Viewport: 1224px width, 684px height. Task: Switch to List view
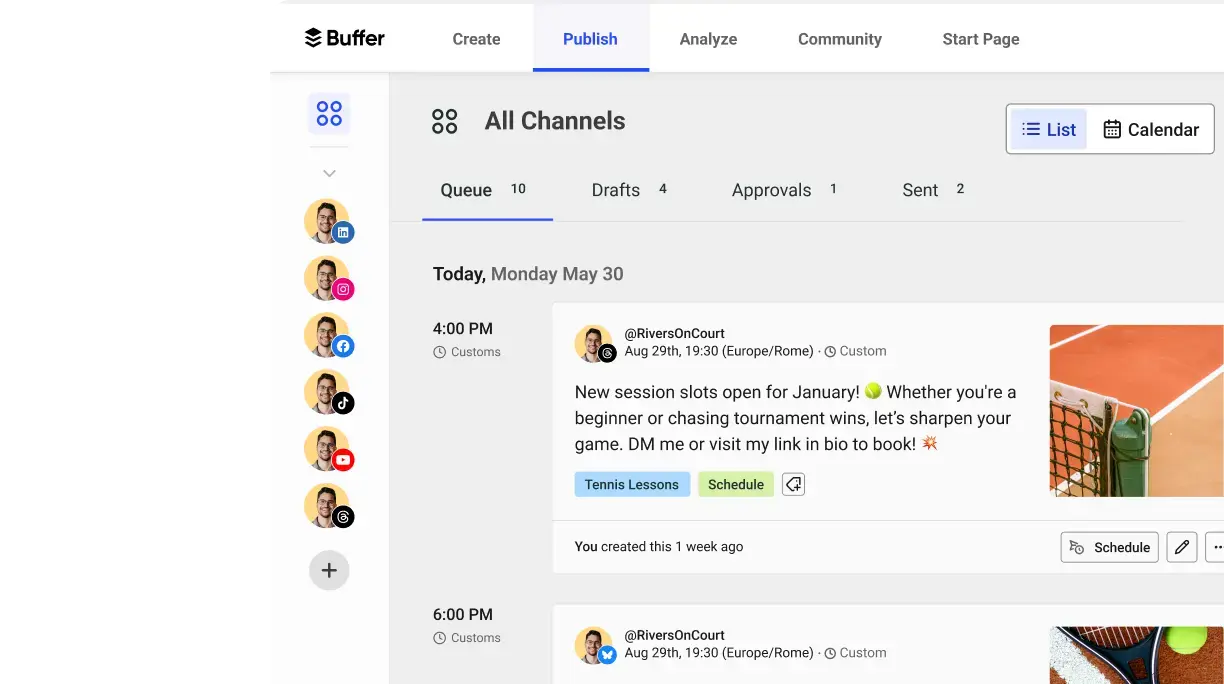point(1048,128)
